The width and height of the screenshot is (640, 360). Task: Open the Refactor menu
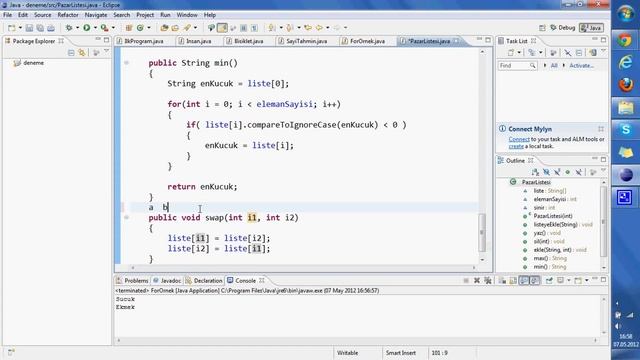click(x=68, y=15)
